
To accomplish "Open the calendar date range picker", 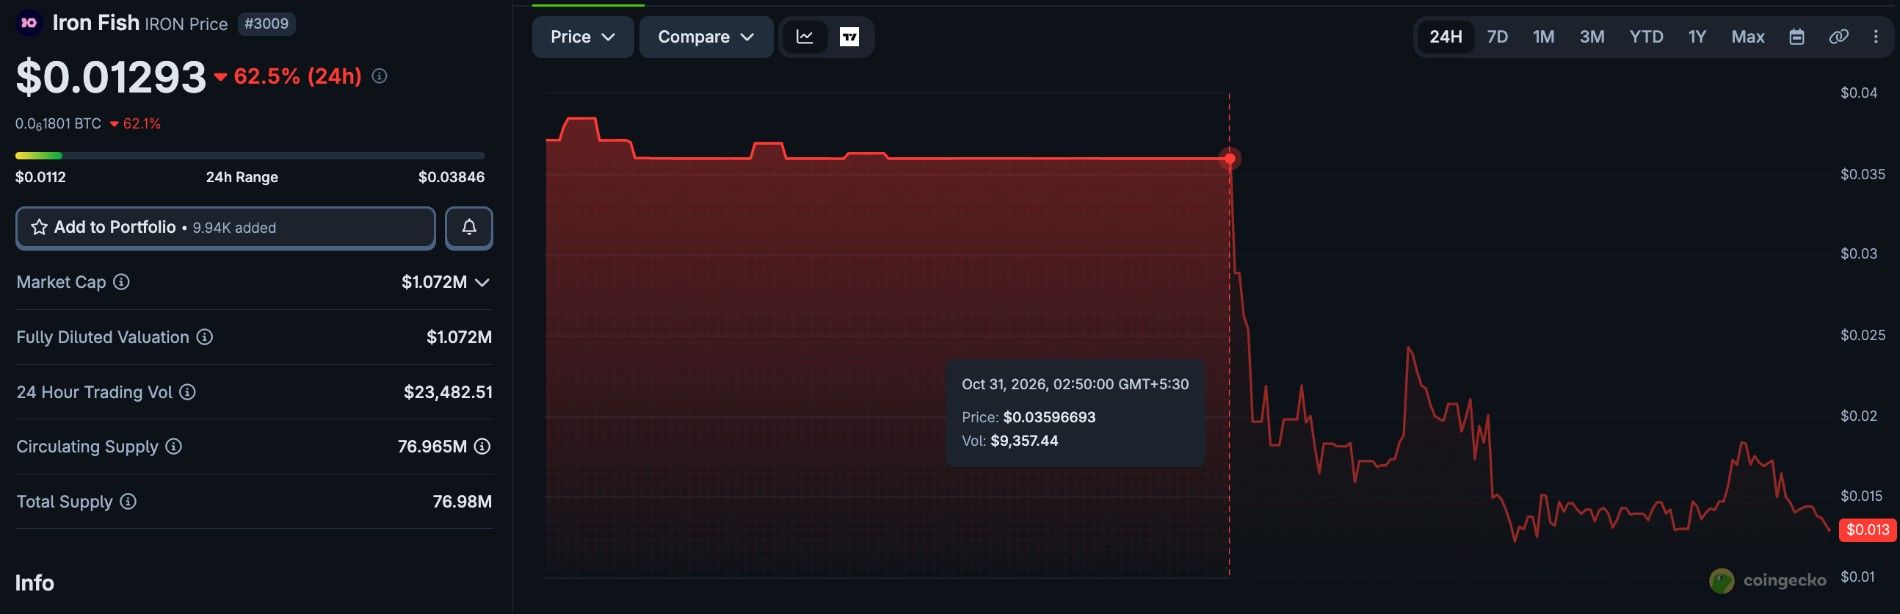I will pos(1797,37).
